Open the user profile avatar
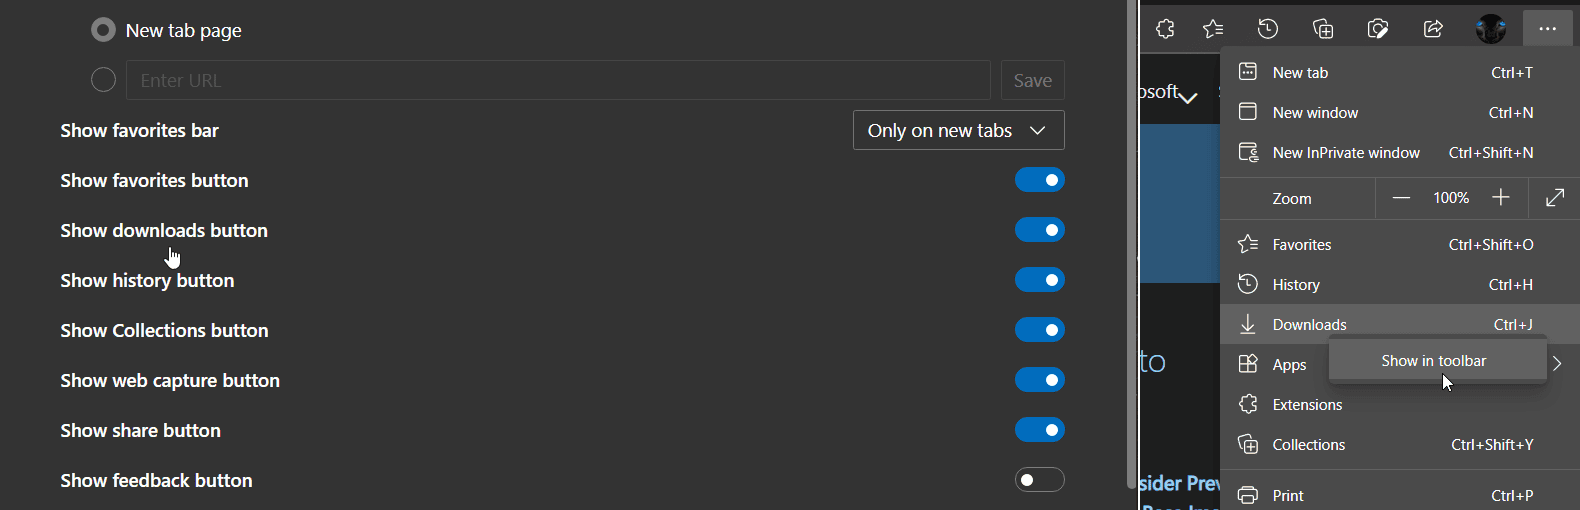1580x510 pixels. 1490,29
